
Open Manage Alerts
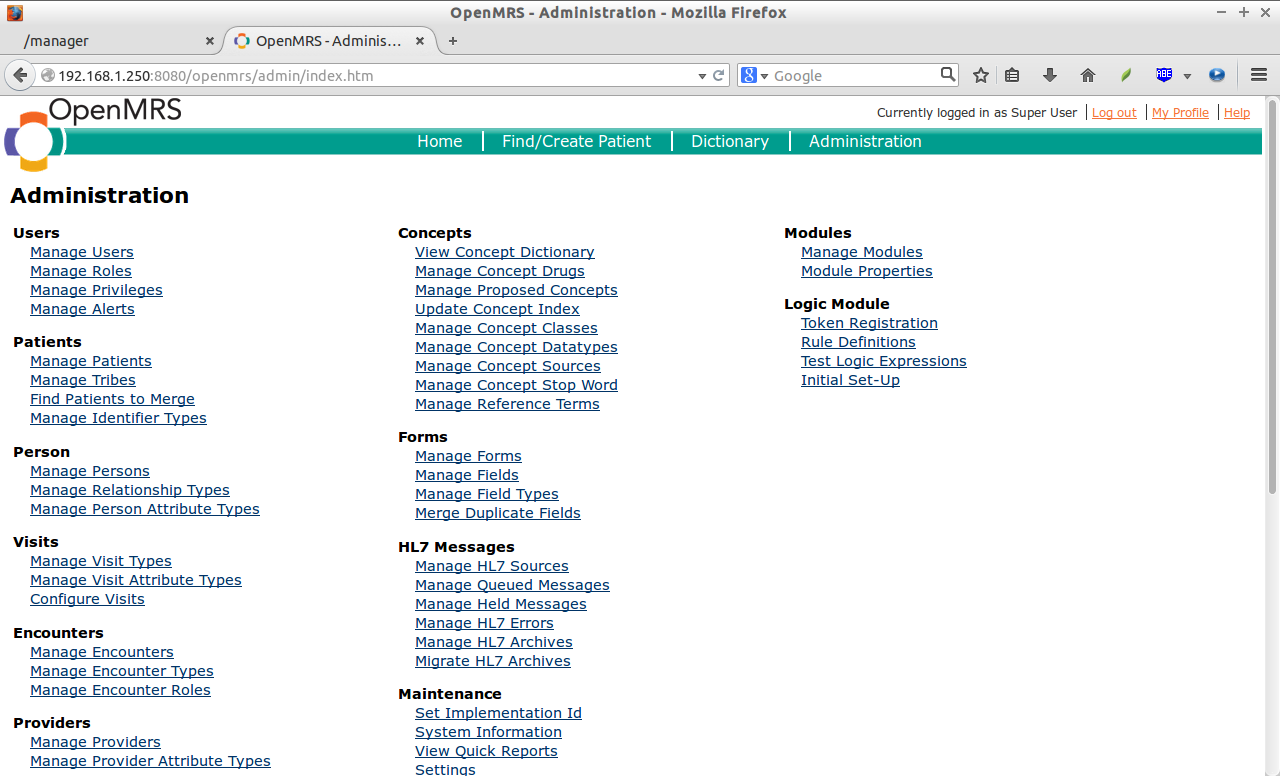coord(82,309)
